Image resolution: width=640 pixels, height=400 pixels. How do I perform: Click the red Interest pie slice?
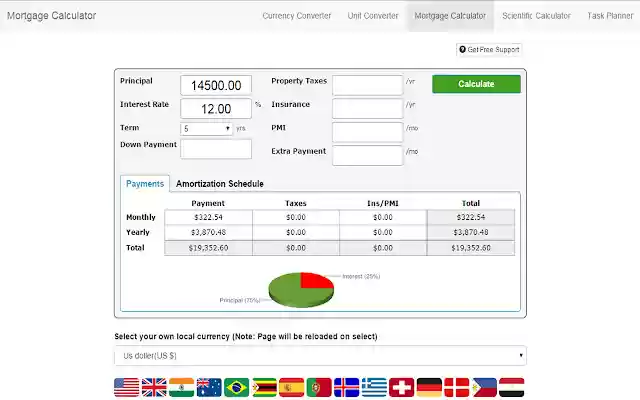(x=313, y=280)
